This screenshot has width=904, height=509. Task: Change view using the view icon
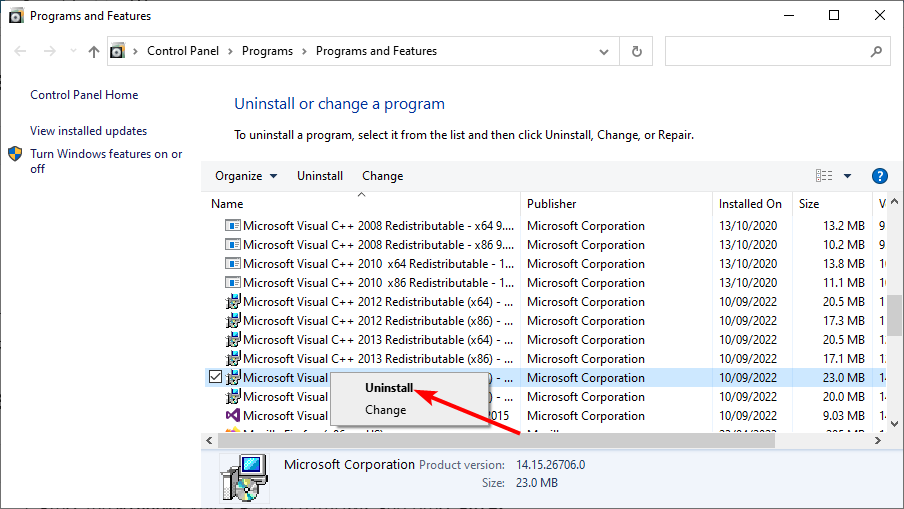click(x=824, y=176)
